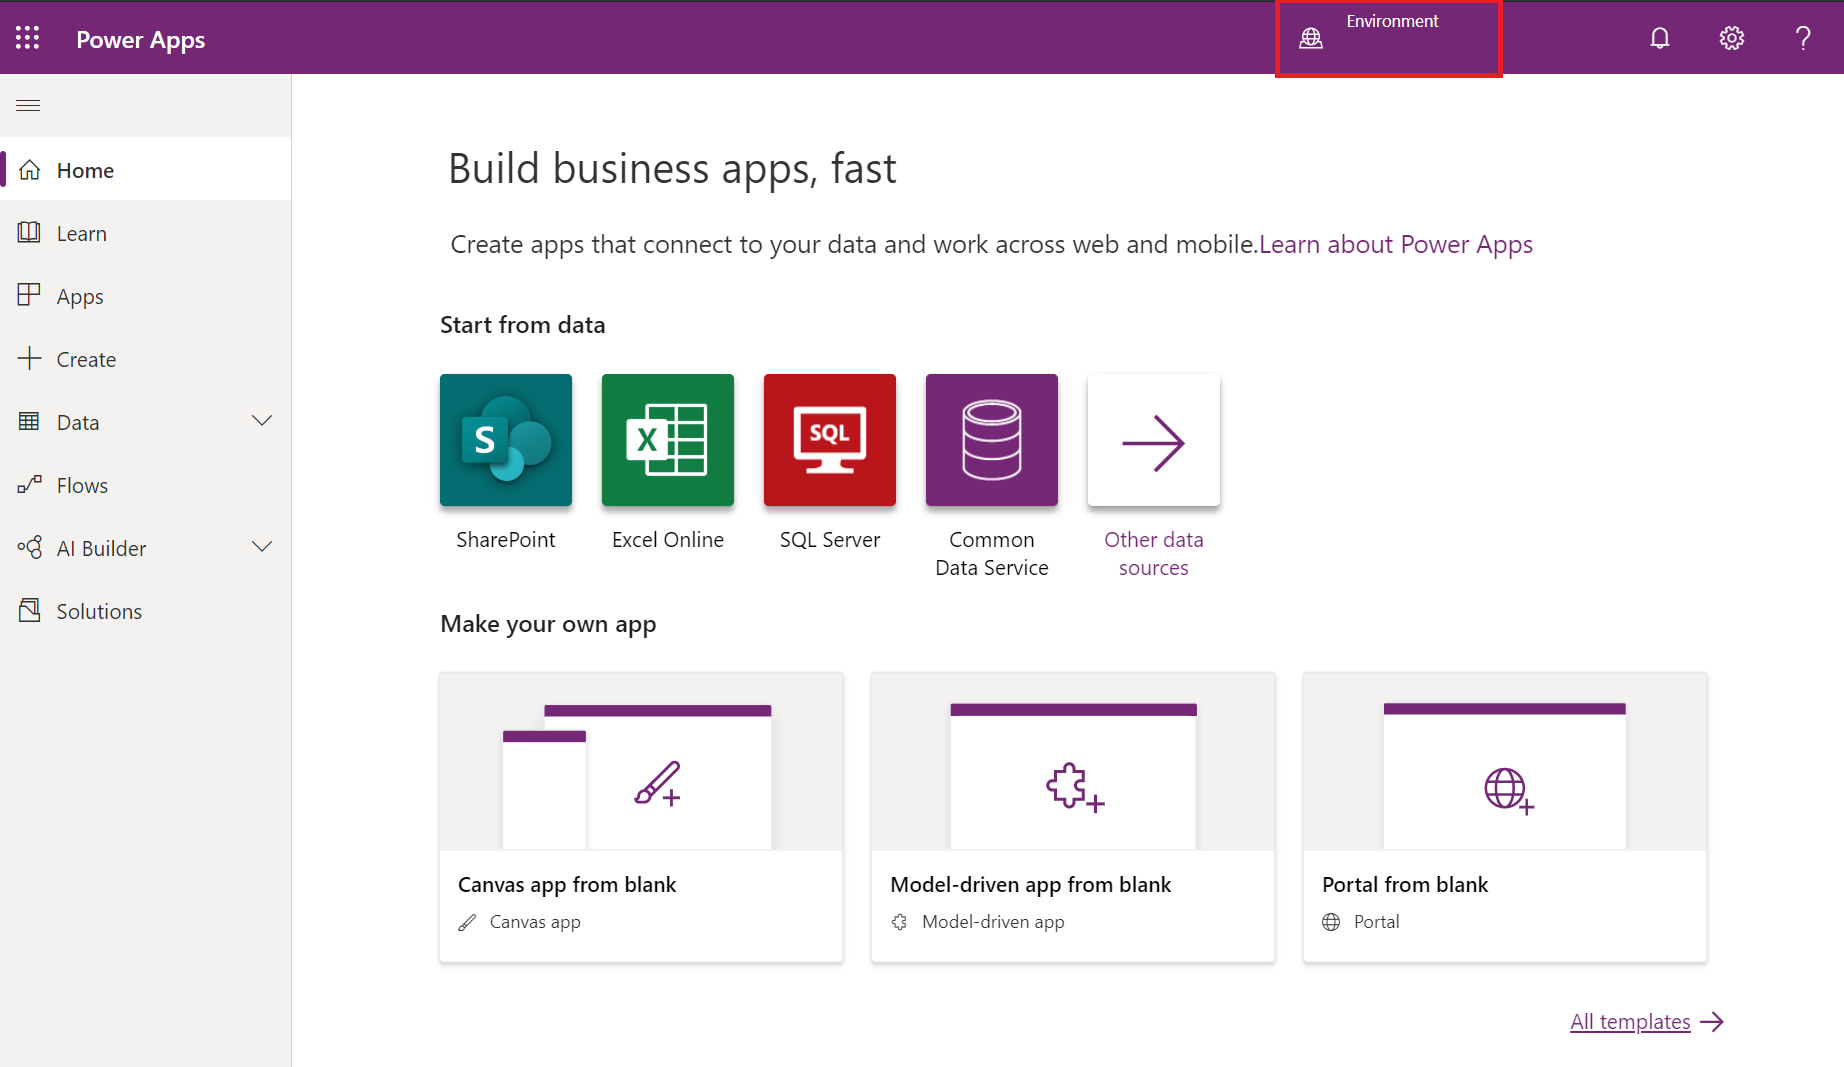Click the Data label in sidebar
The height and width of the screenshot is (1067, 1844).
click(78, 423)
